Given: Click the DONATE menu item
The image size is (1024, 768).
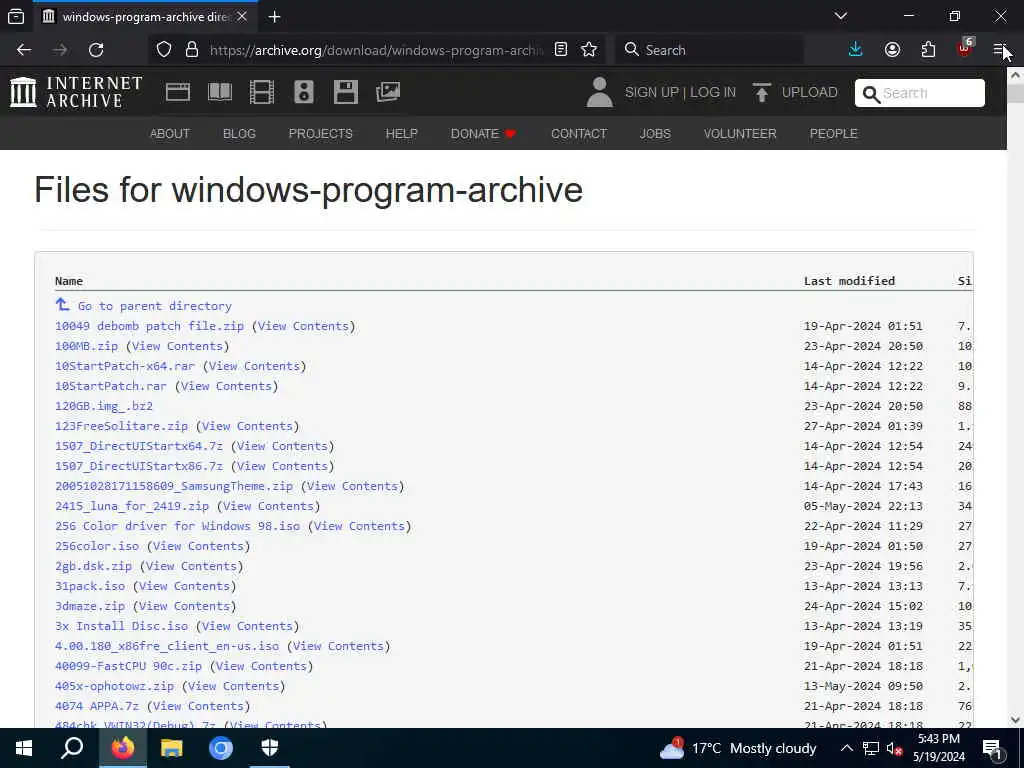Looking at the screenshot, I should tap(483, 133).
